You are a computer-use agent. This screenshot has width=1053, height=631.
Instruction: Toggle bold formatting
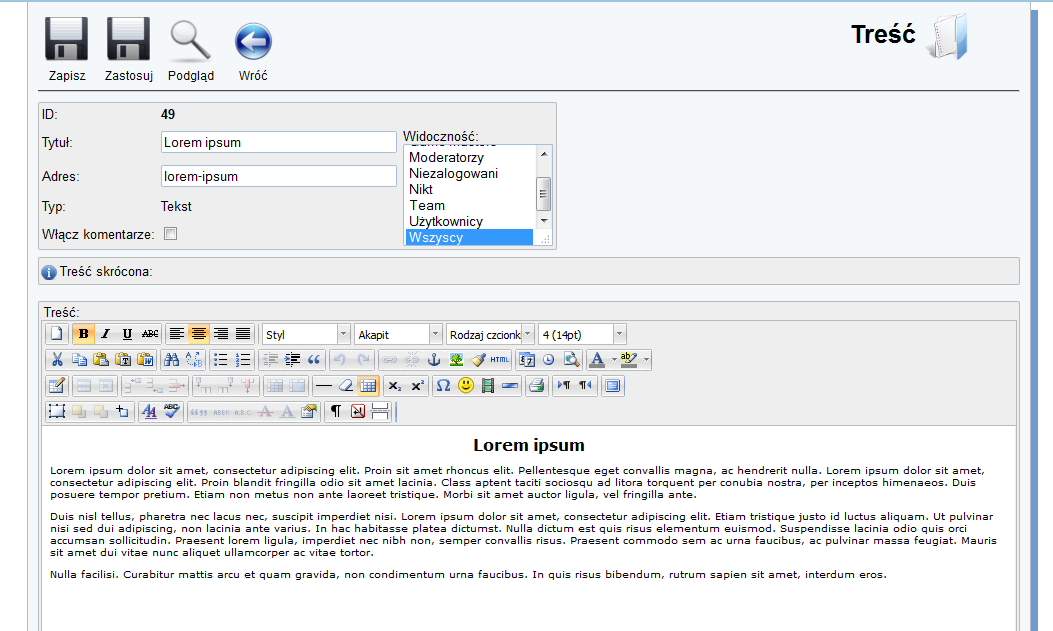pyautogui.click(x=83, y=334)
